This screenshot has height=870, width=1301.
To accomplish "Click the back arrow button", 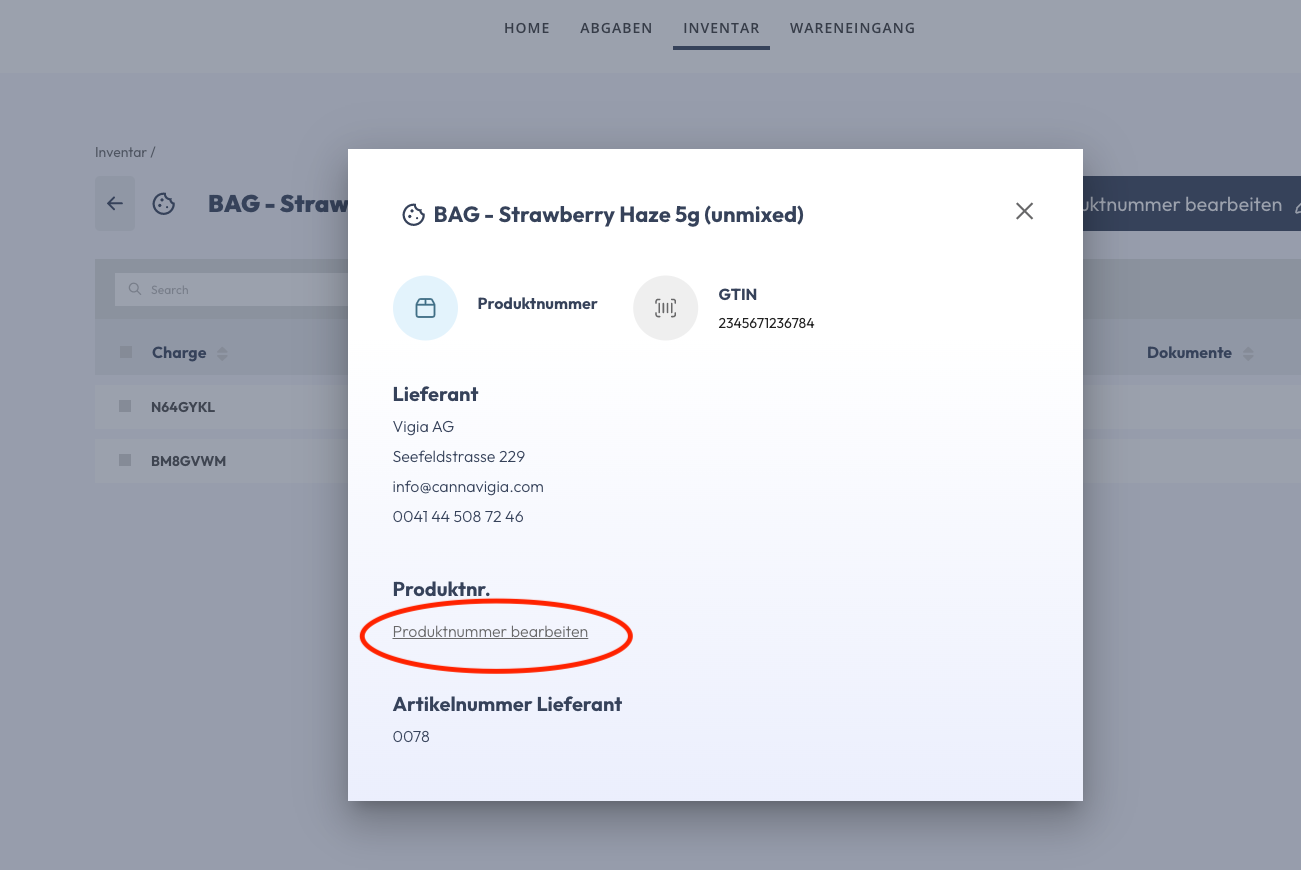I will [x=115, y=204].
